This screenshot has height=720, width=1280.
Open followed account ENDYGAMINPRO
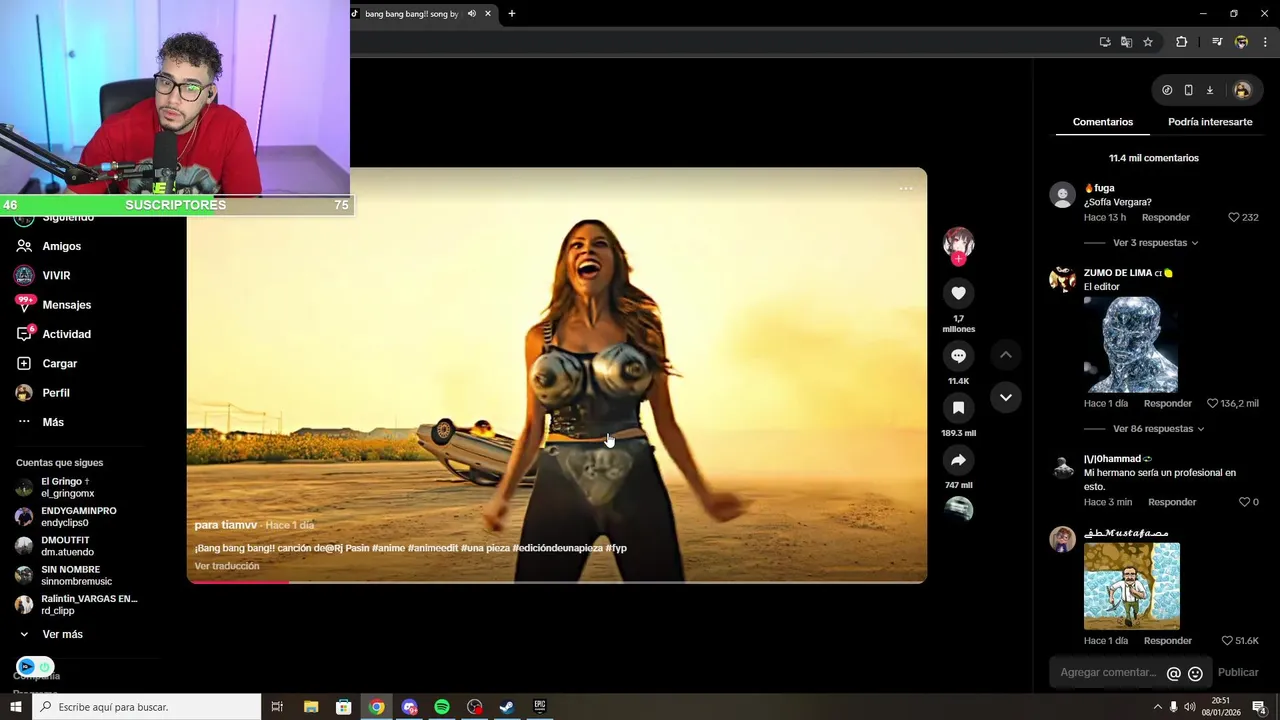[79, 517]
